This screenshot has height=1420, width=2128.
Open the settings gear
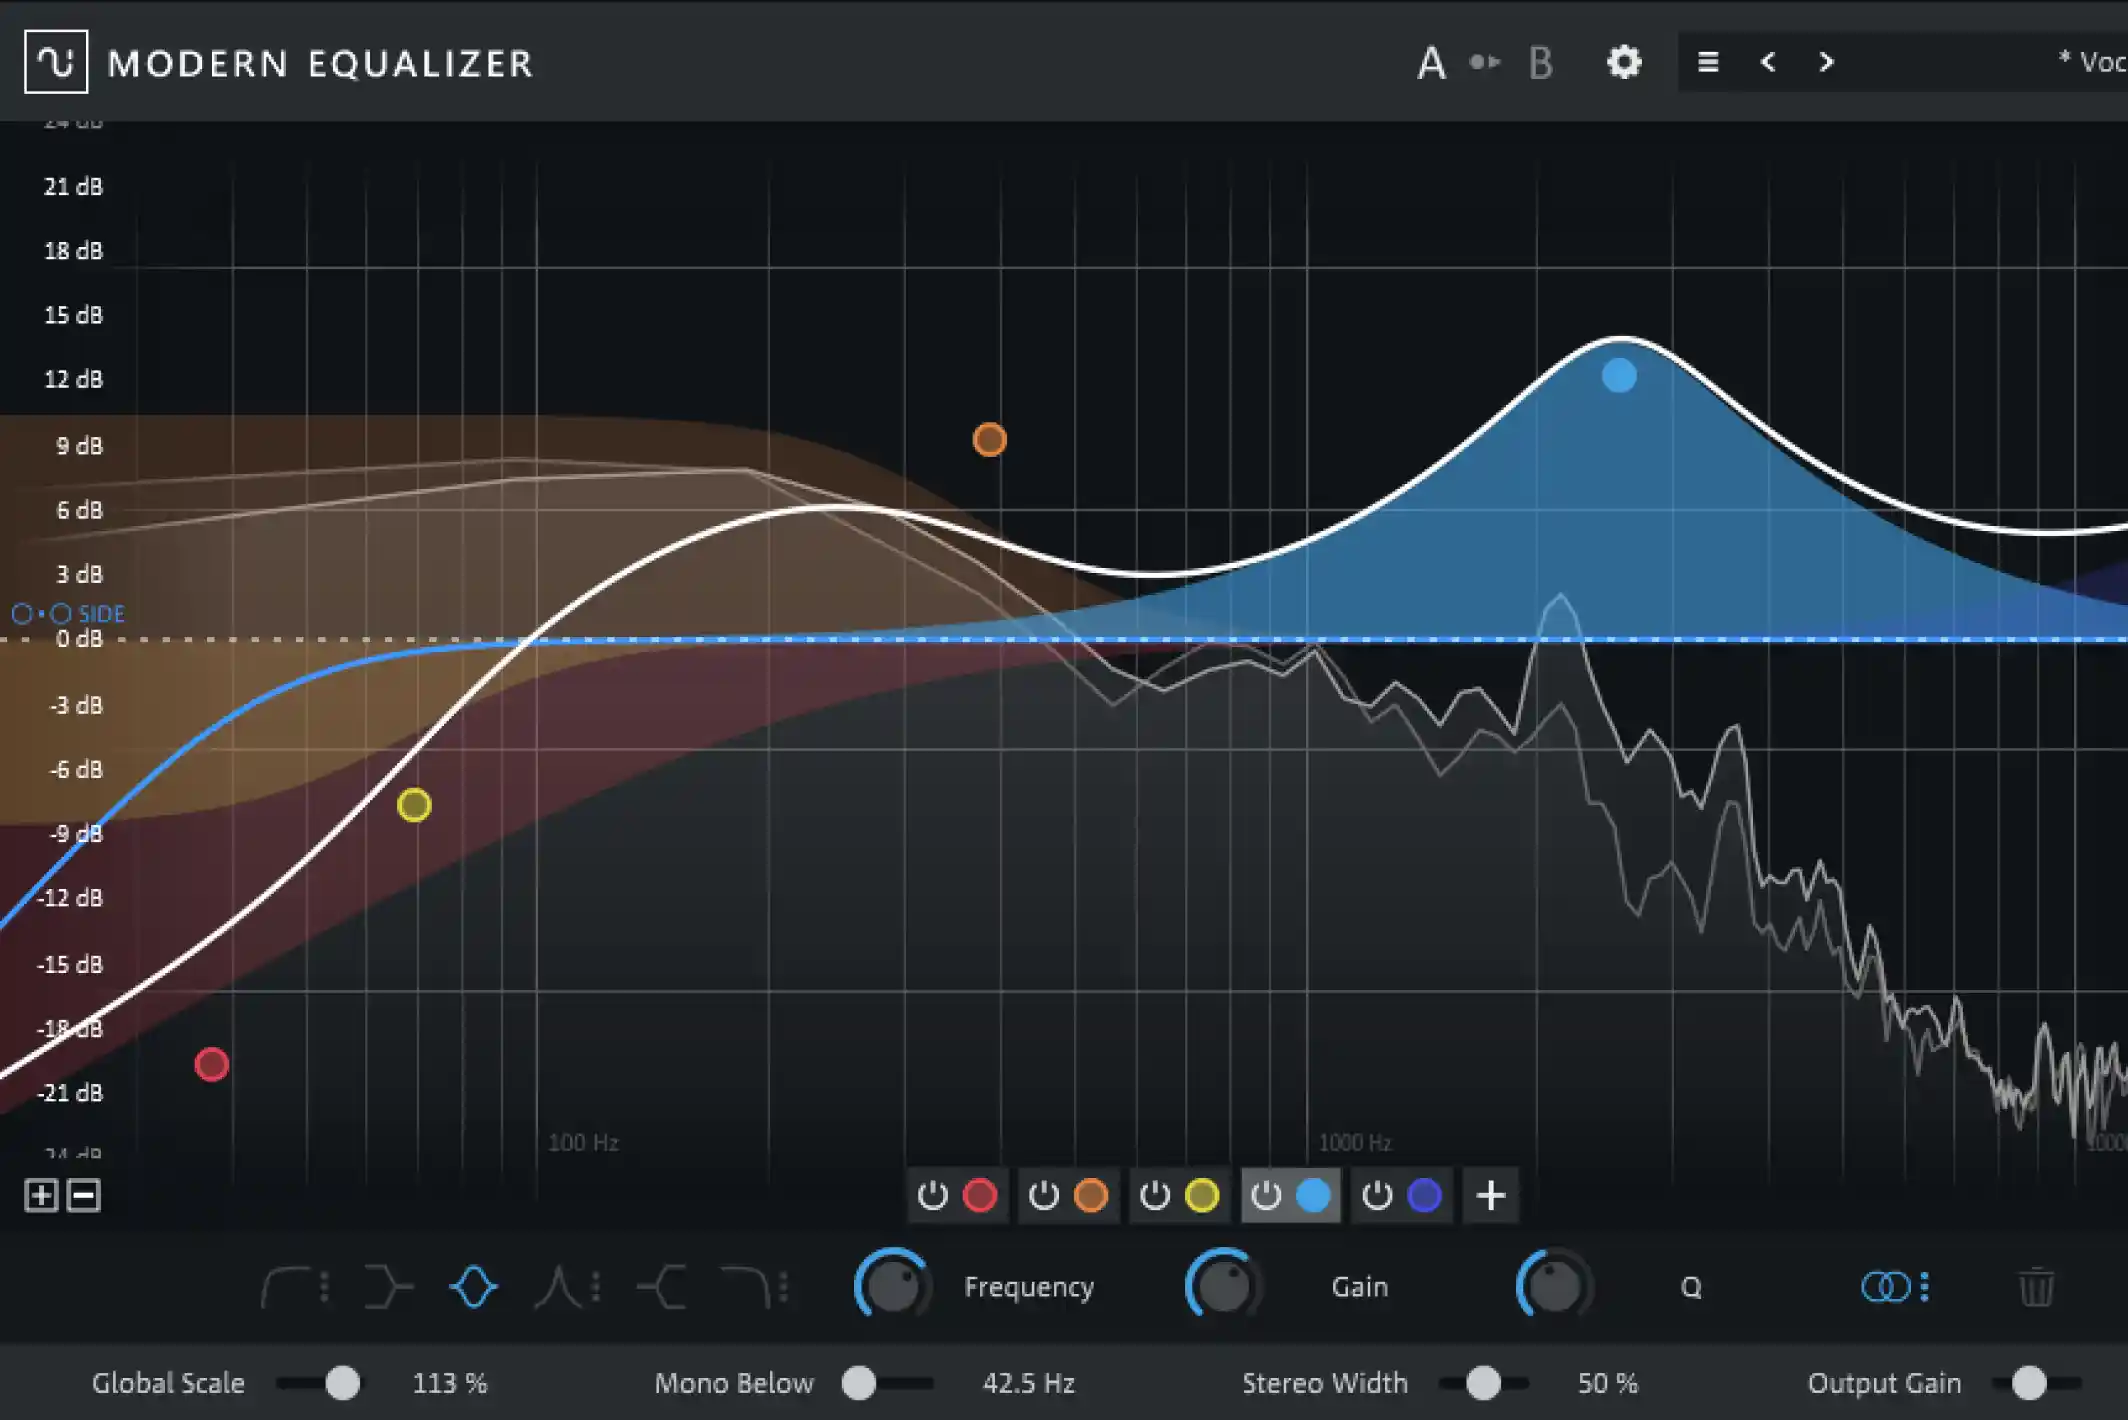pos(1624,62)
